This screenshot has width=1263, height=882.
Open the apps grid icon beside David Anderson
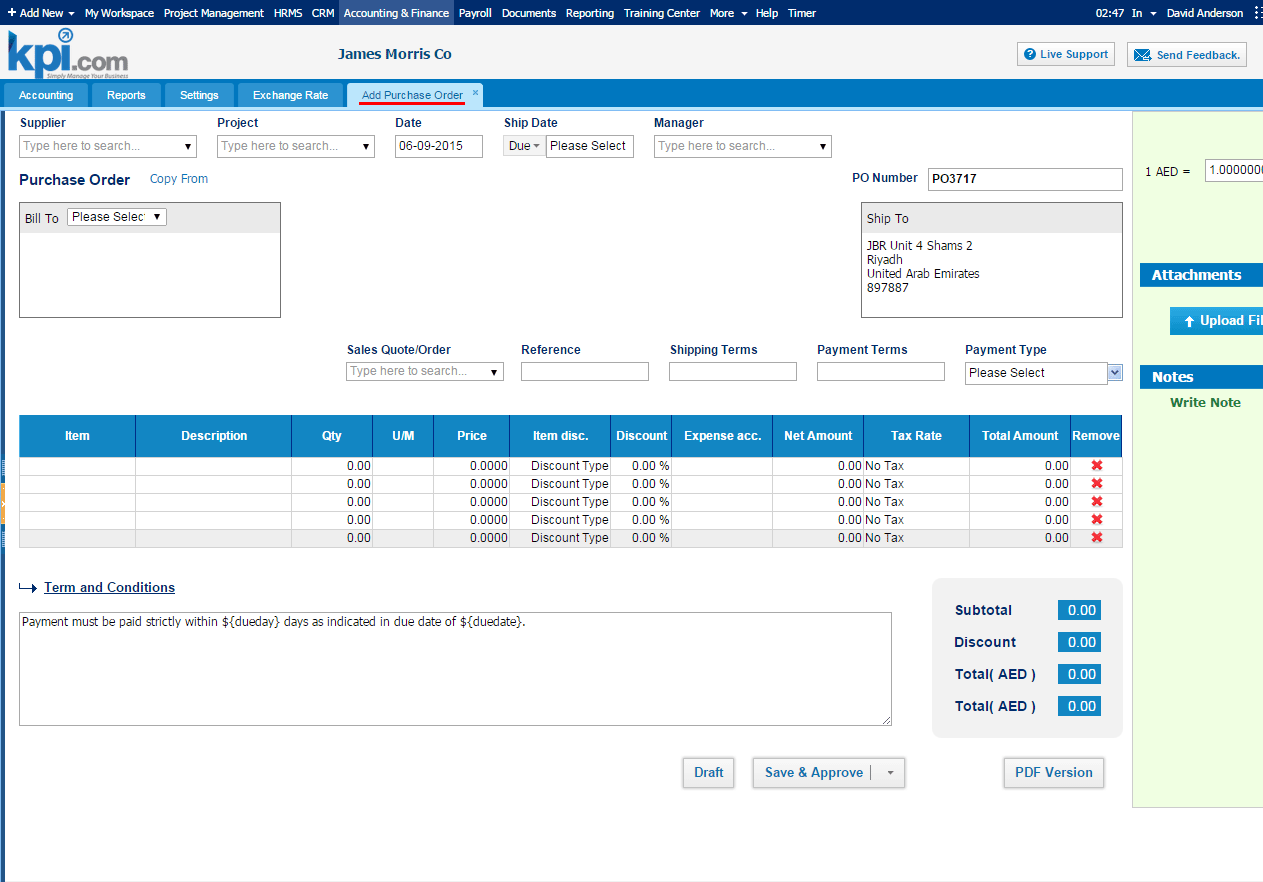[x=1257, y=13]
